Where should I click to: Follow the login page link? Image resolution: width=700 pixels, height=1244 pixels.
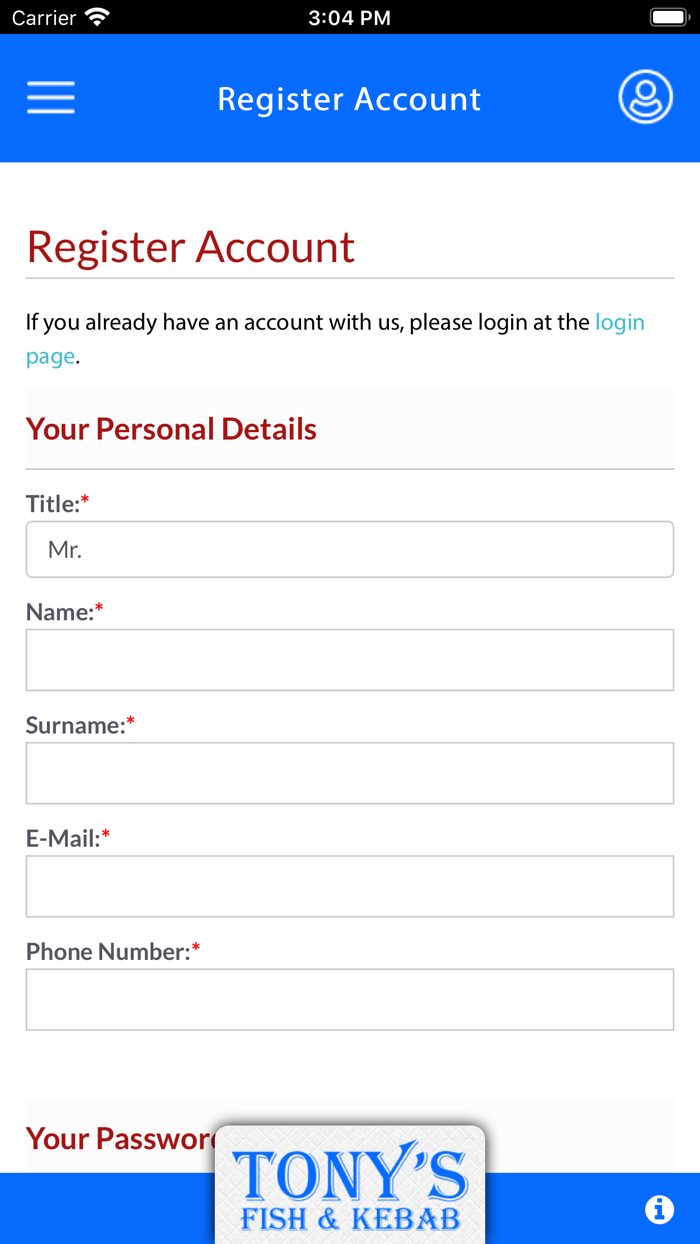point(619,323)
